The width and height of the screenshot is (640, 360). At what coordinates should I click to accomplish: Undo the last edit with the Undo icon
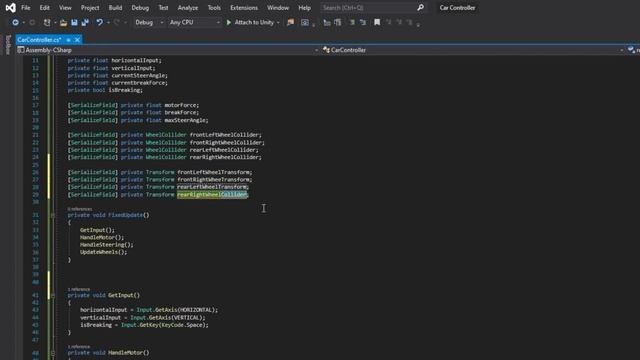(x=99, y=22)
